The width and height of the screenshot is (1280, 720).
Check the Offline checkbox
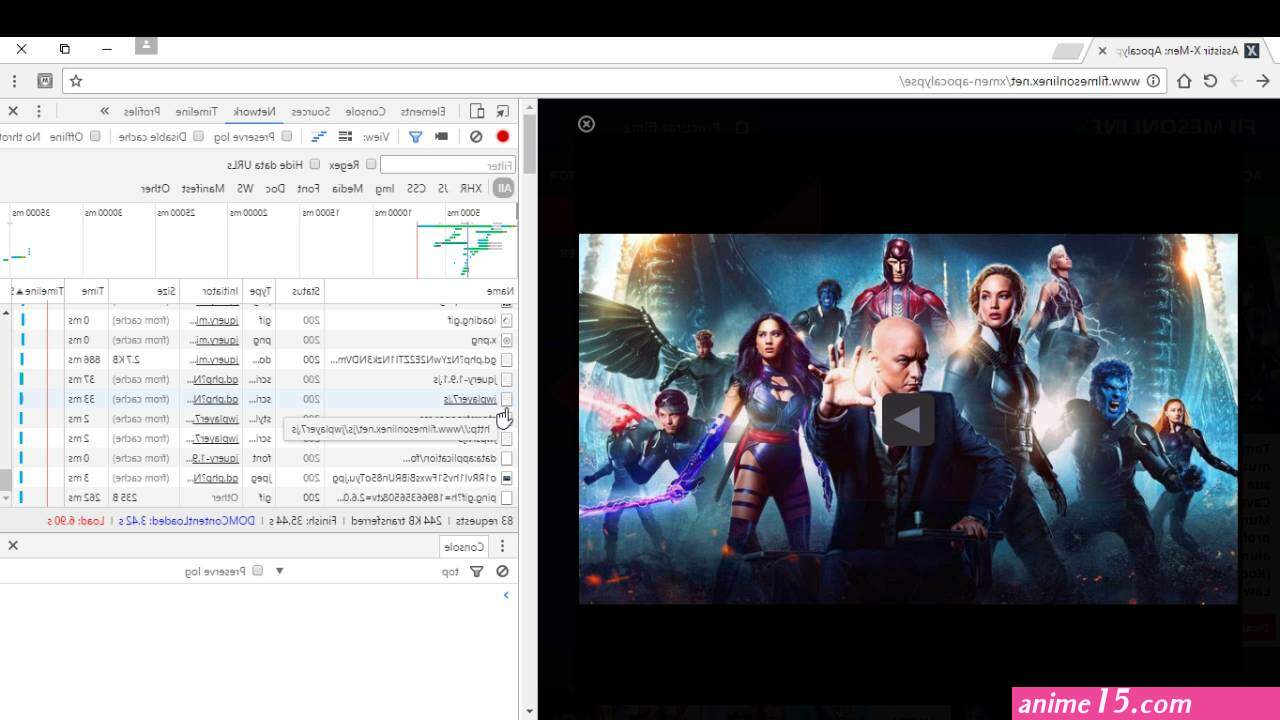click(95, 136)
